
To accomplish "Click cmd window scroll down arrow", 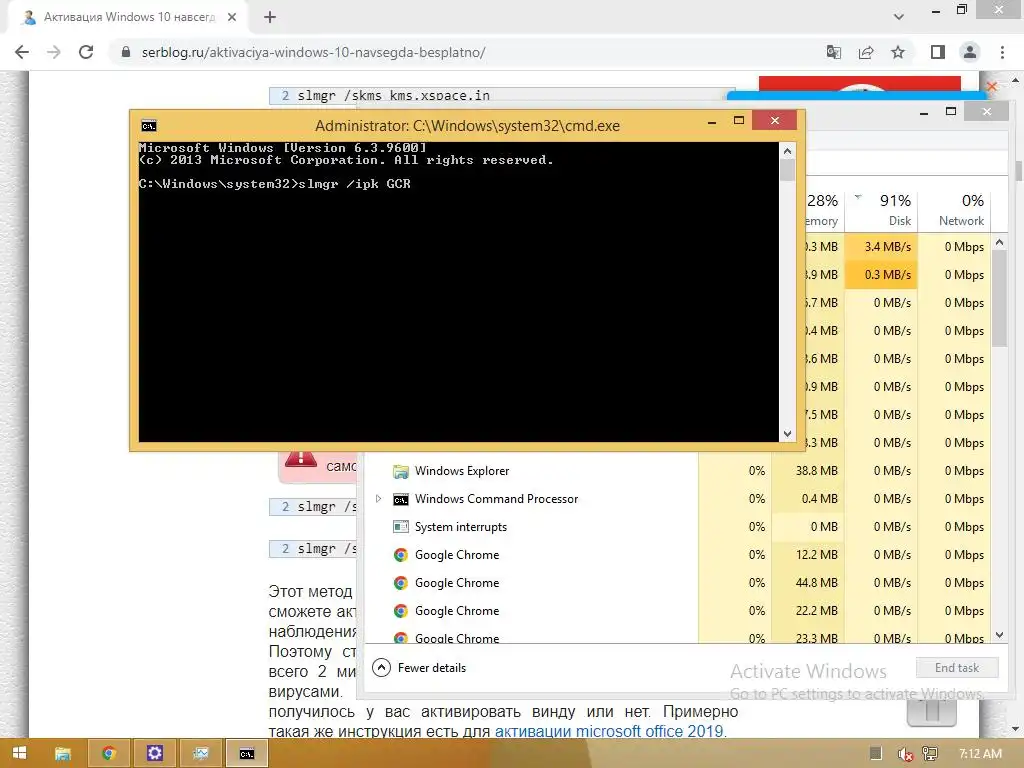I will 787,434.
